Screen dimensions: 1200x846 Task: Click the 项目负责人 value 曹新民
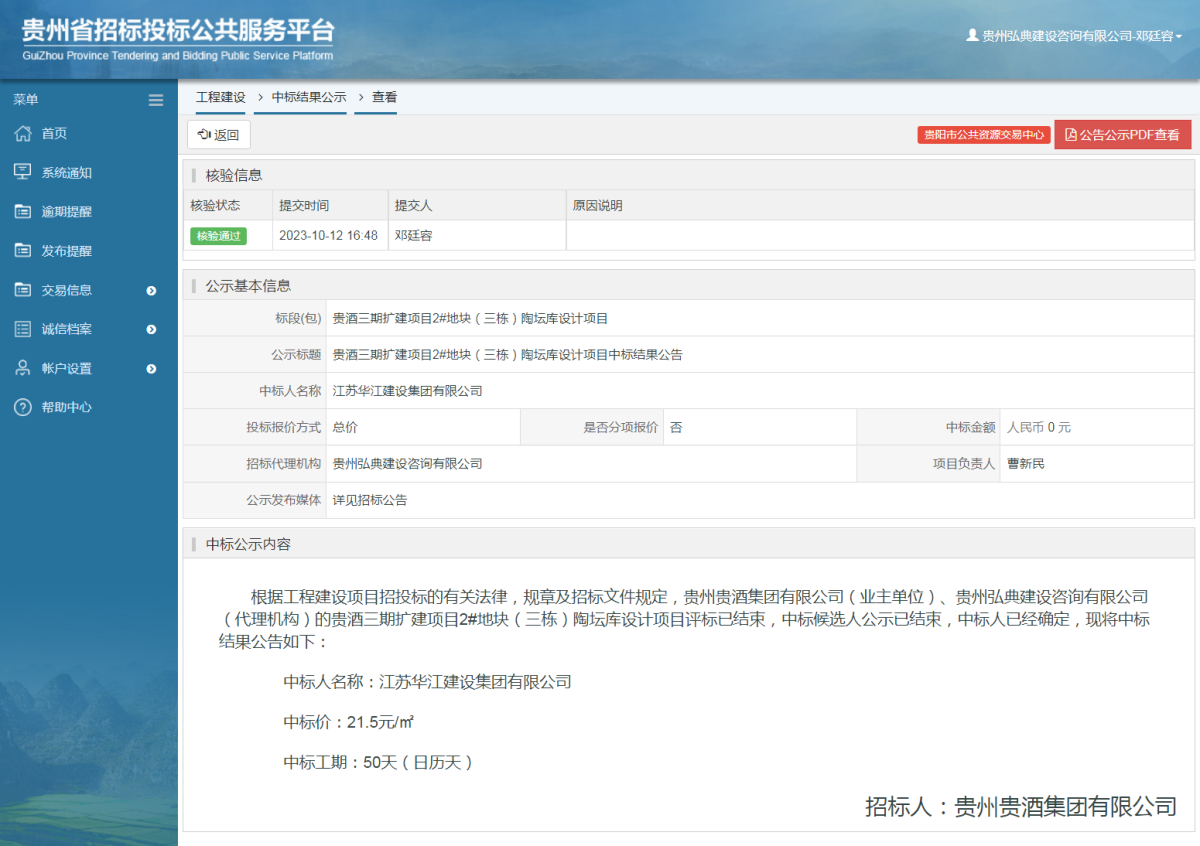point(1026,464)
